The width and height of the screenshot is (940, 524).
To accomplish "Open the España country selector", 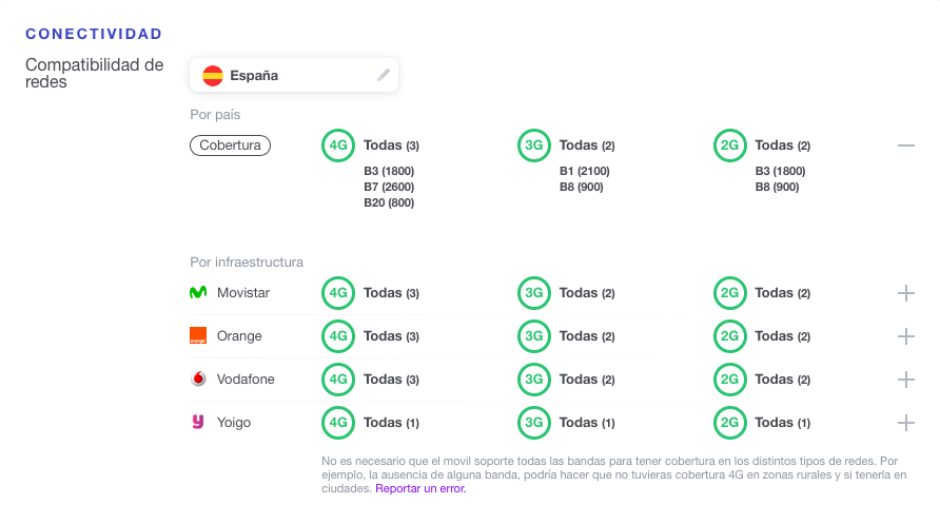I will (294, 75).
